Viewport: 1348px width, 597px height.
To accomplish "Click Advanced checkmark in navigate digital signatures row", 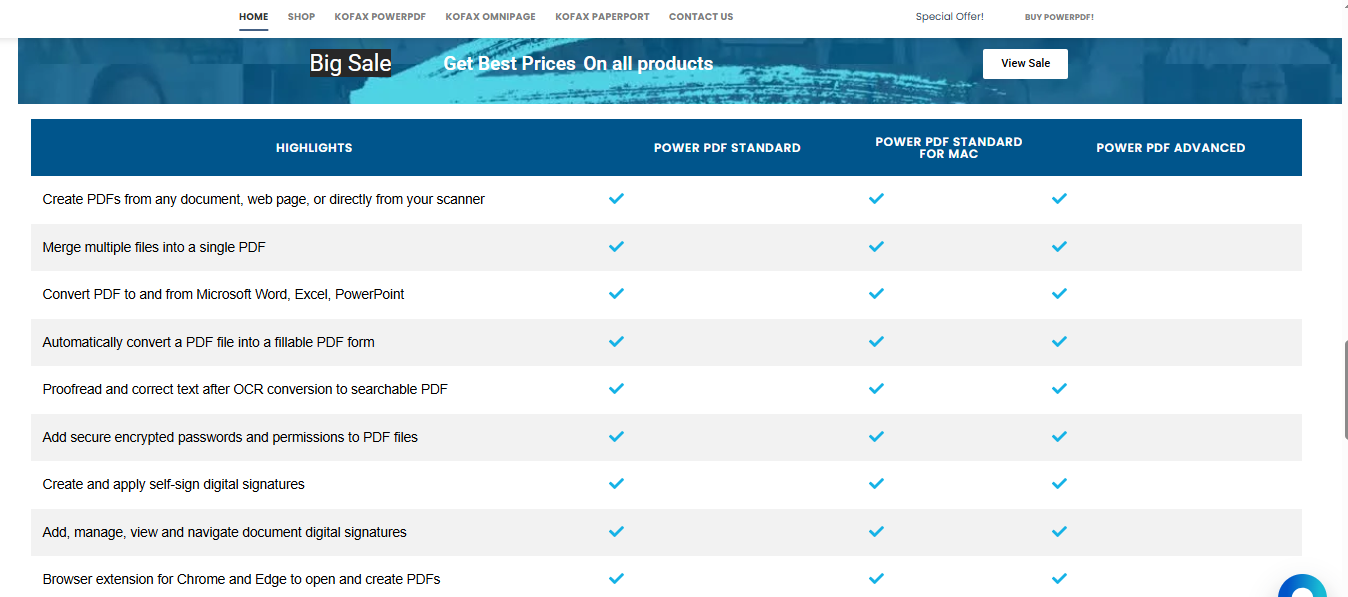I will [1060, 532].
